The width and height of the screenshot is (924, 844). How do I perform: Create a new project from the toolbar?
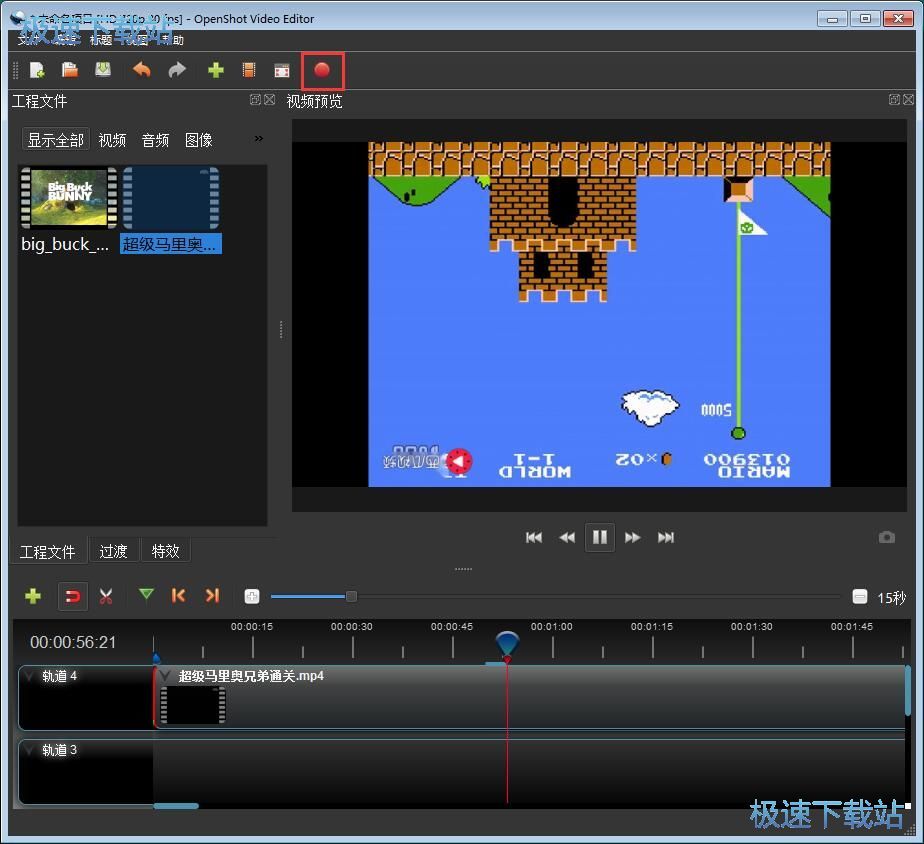37,70
